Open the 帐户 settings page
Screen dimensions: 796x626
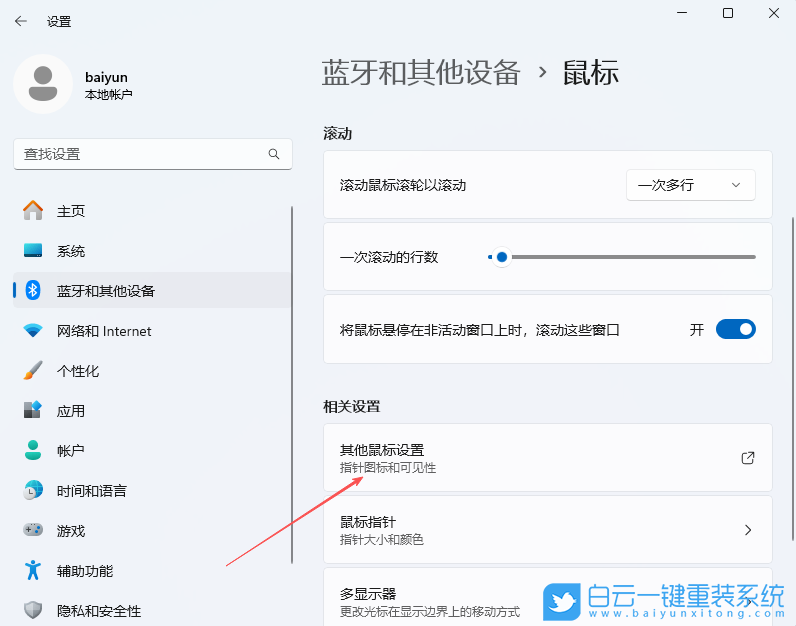152,450
